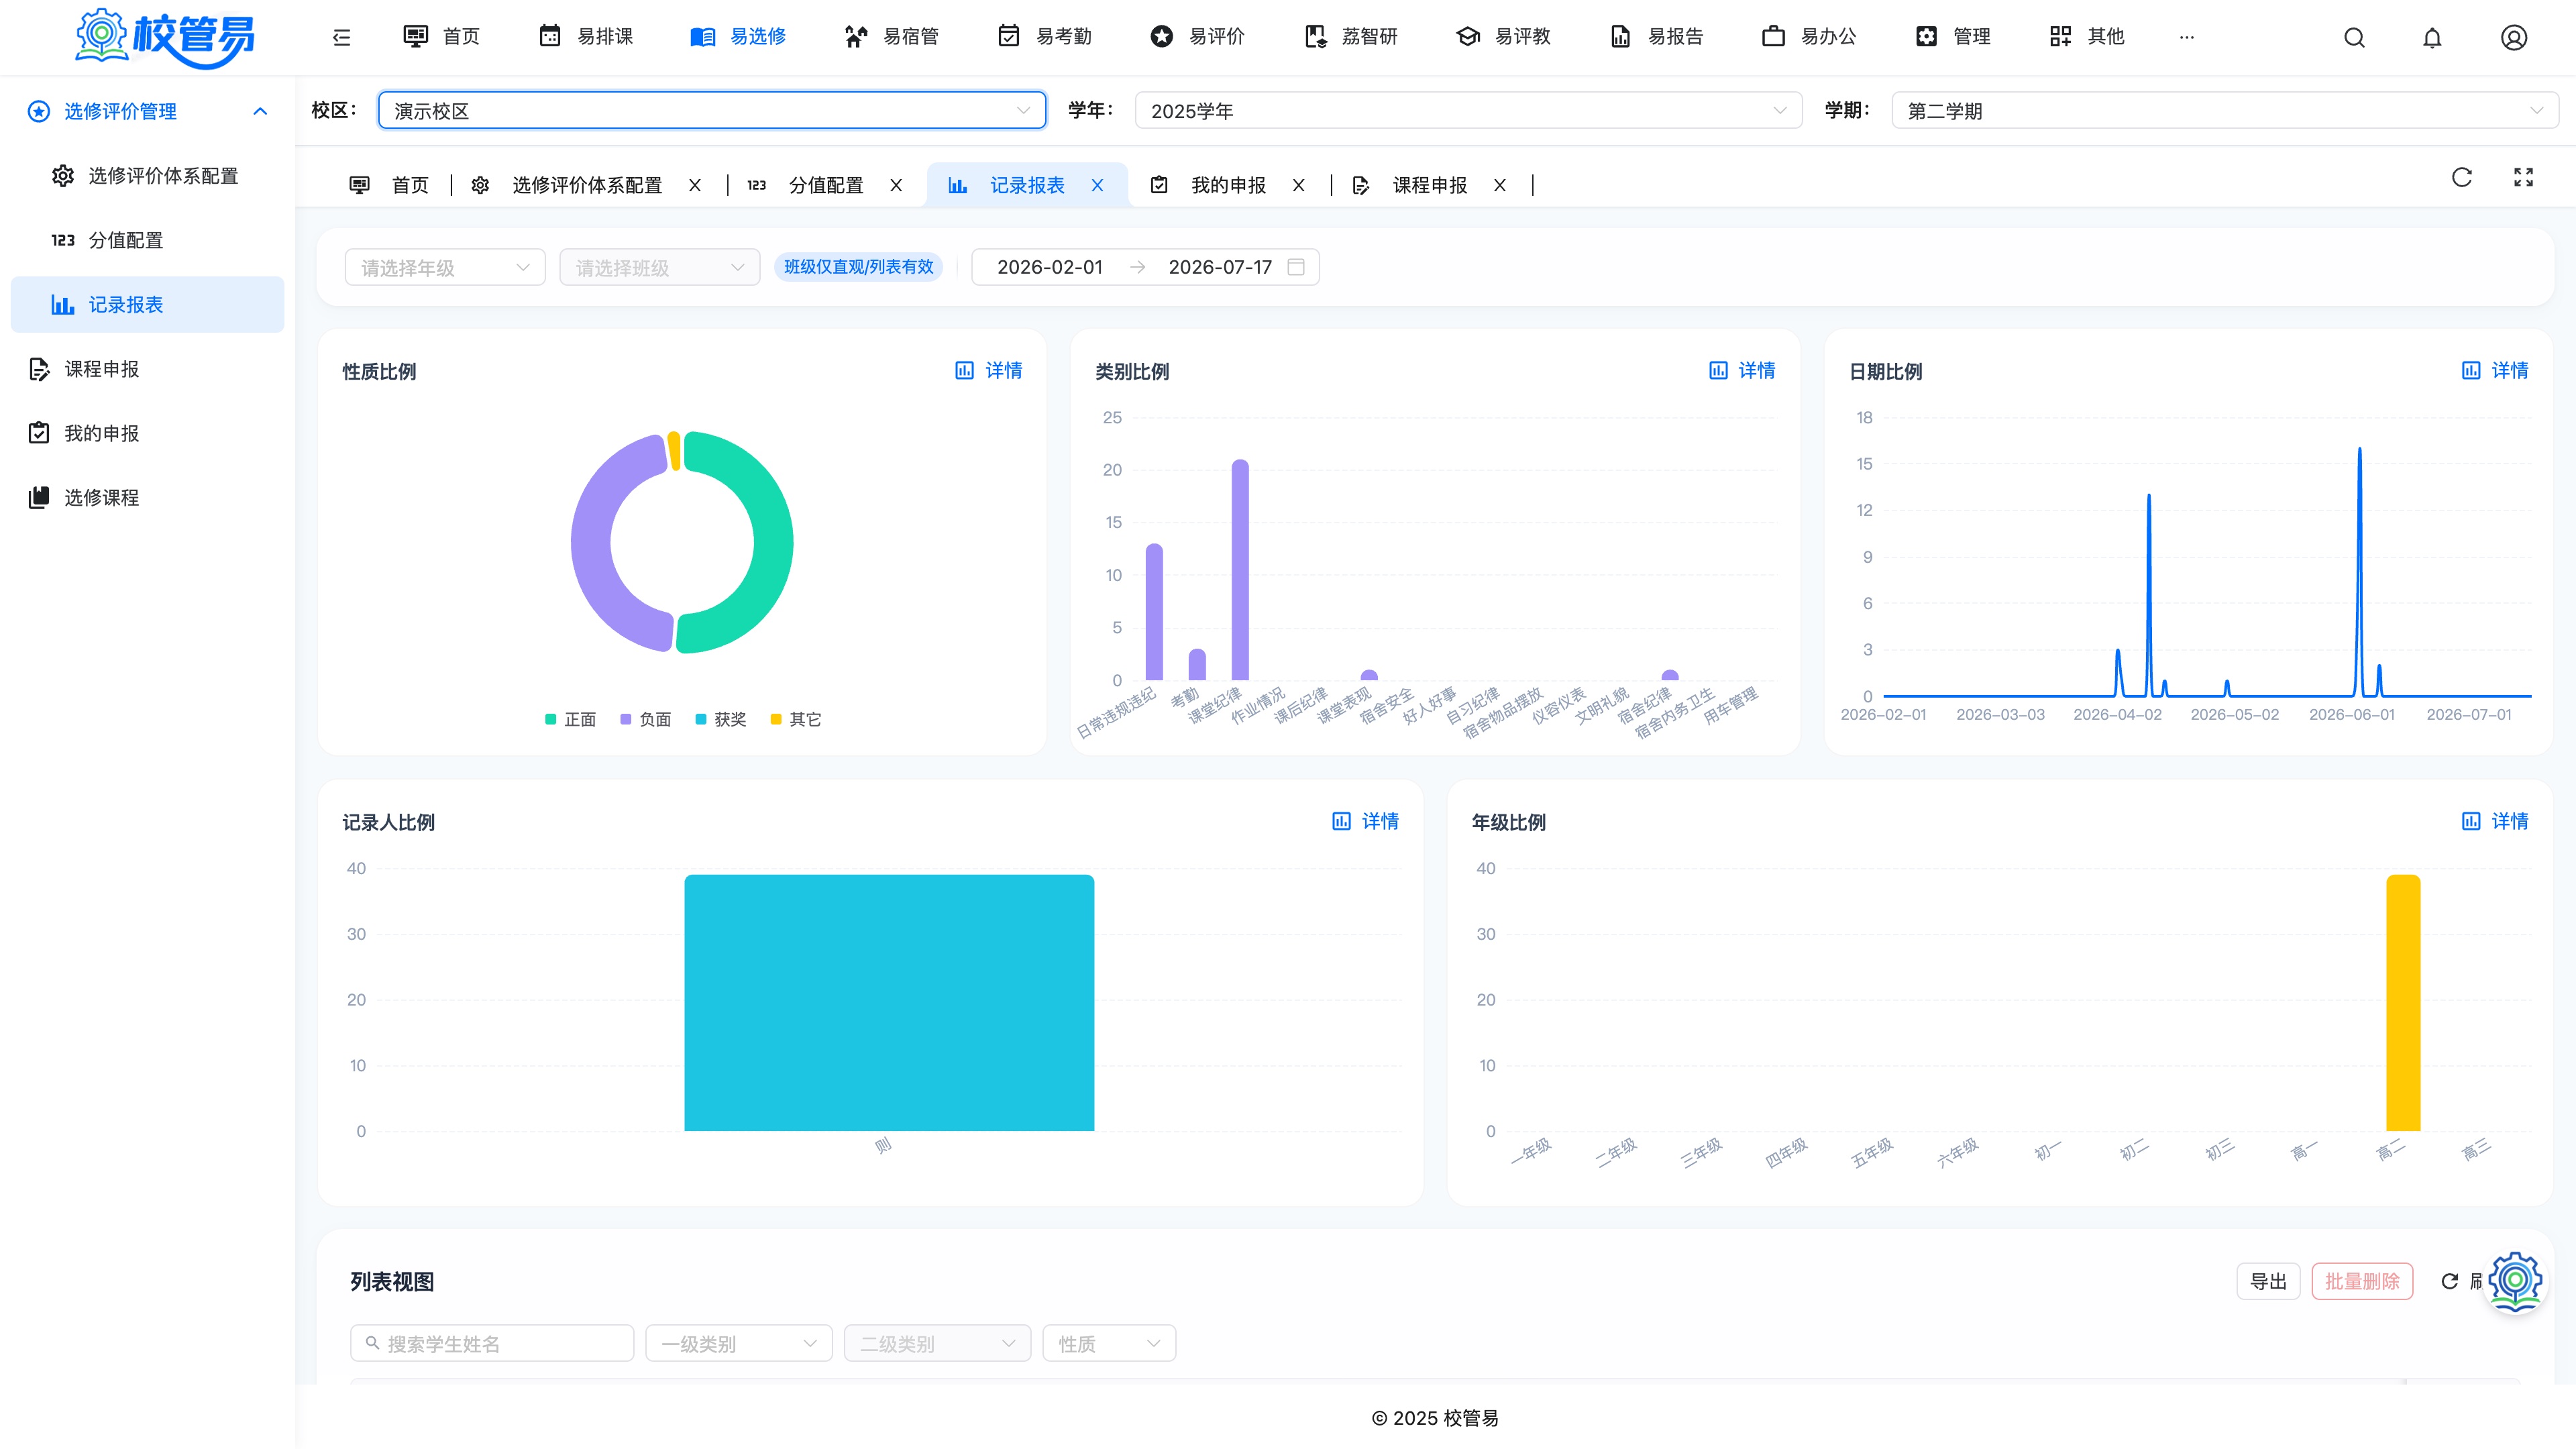
Task: Open the user account avatar icon
Action: [2514, 37]
